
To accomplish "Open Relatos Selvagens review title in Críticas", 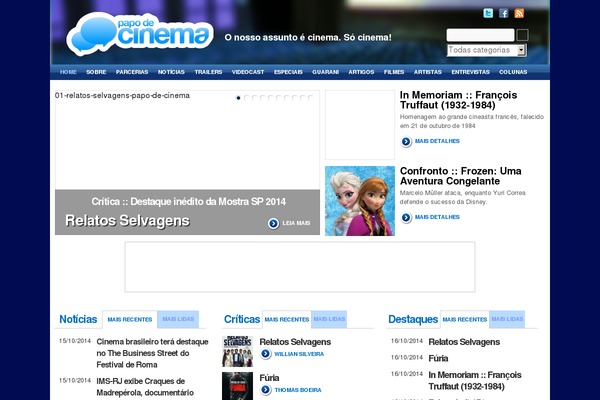I will point(295,342).
